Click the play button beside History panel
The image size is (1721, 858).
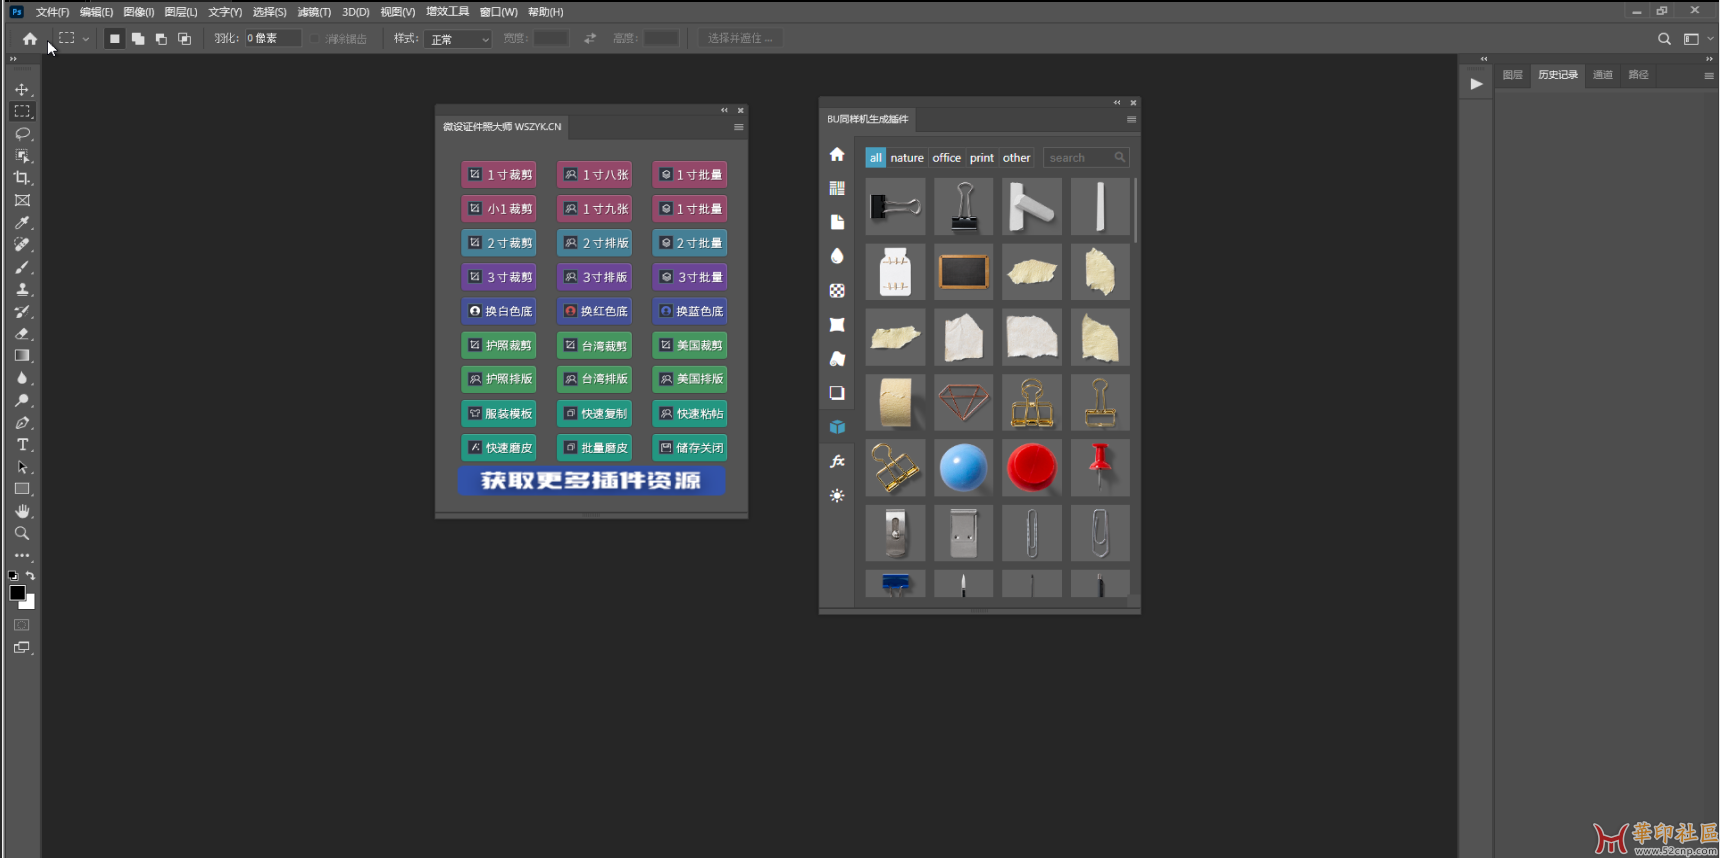[x=1476, y=84]
